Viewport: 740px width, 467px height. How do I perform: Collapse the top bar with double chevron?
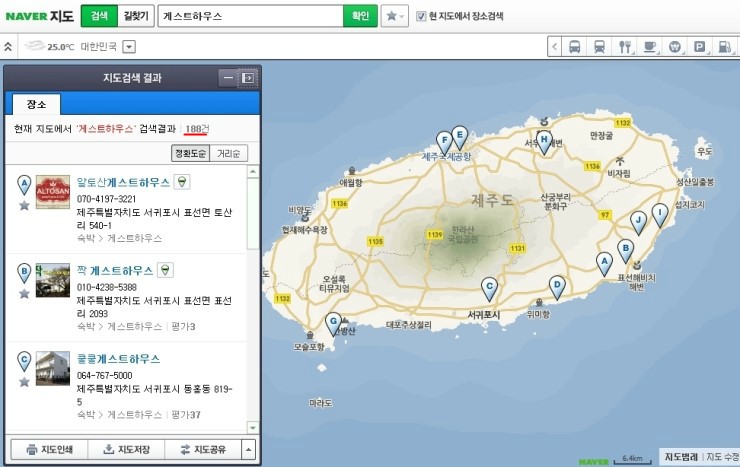[x=8, y=47]
